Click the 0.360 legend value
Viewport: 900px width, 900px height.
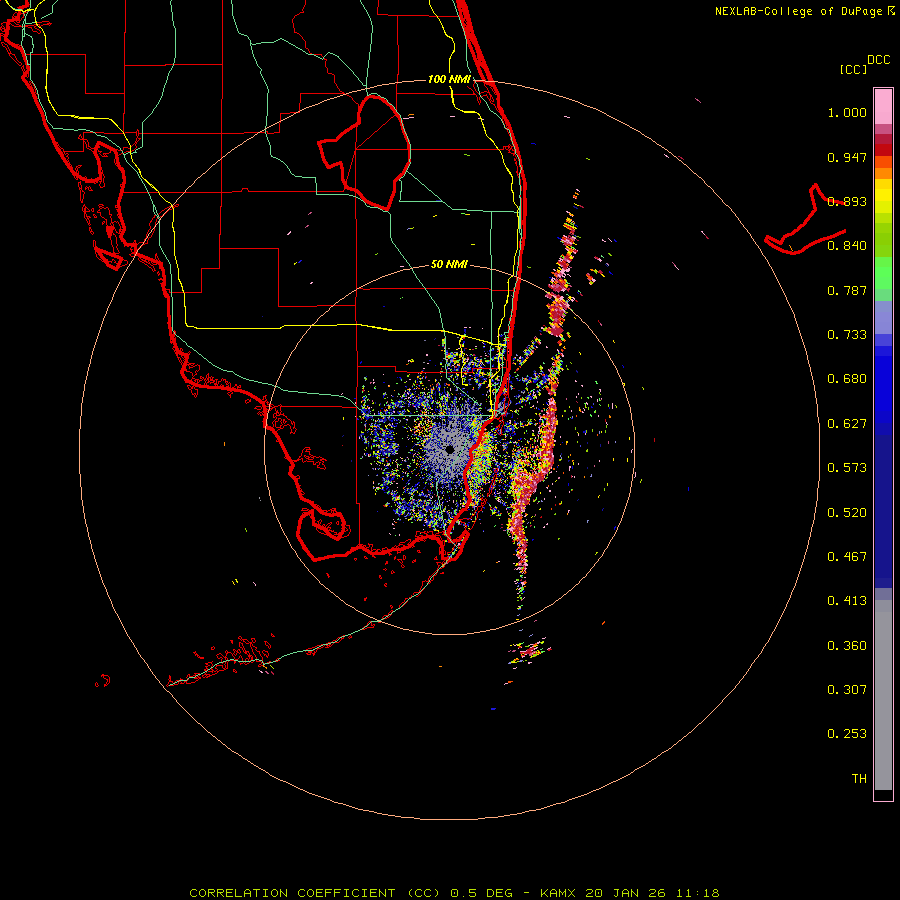click(847, 646)
